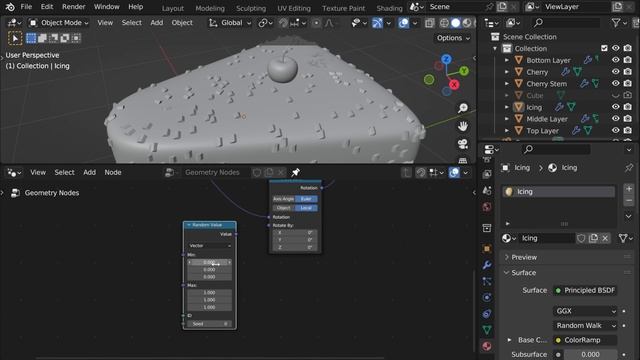Click the Random Value Min X field
640x360 pixels.
click(209, 262)
